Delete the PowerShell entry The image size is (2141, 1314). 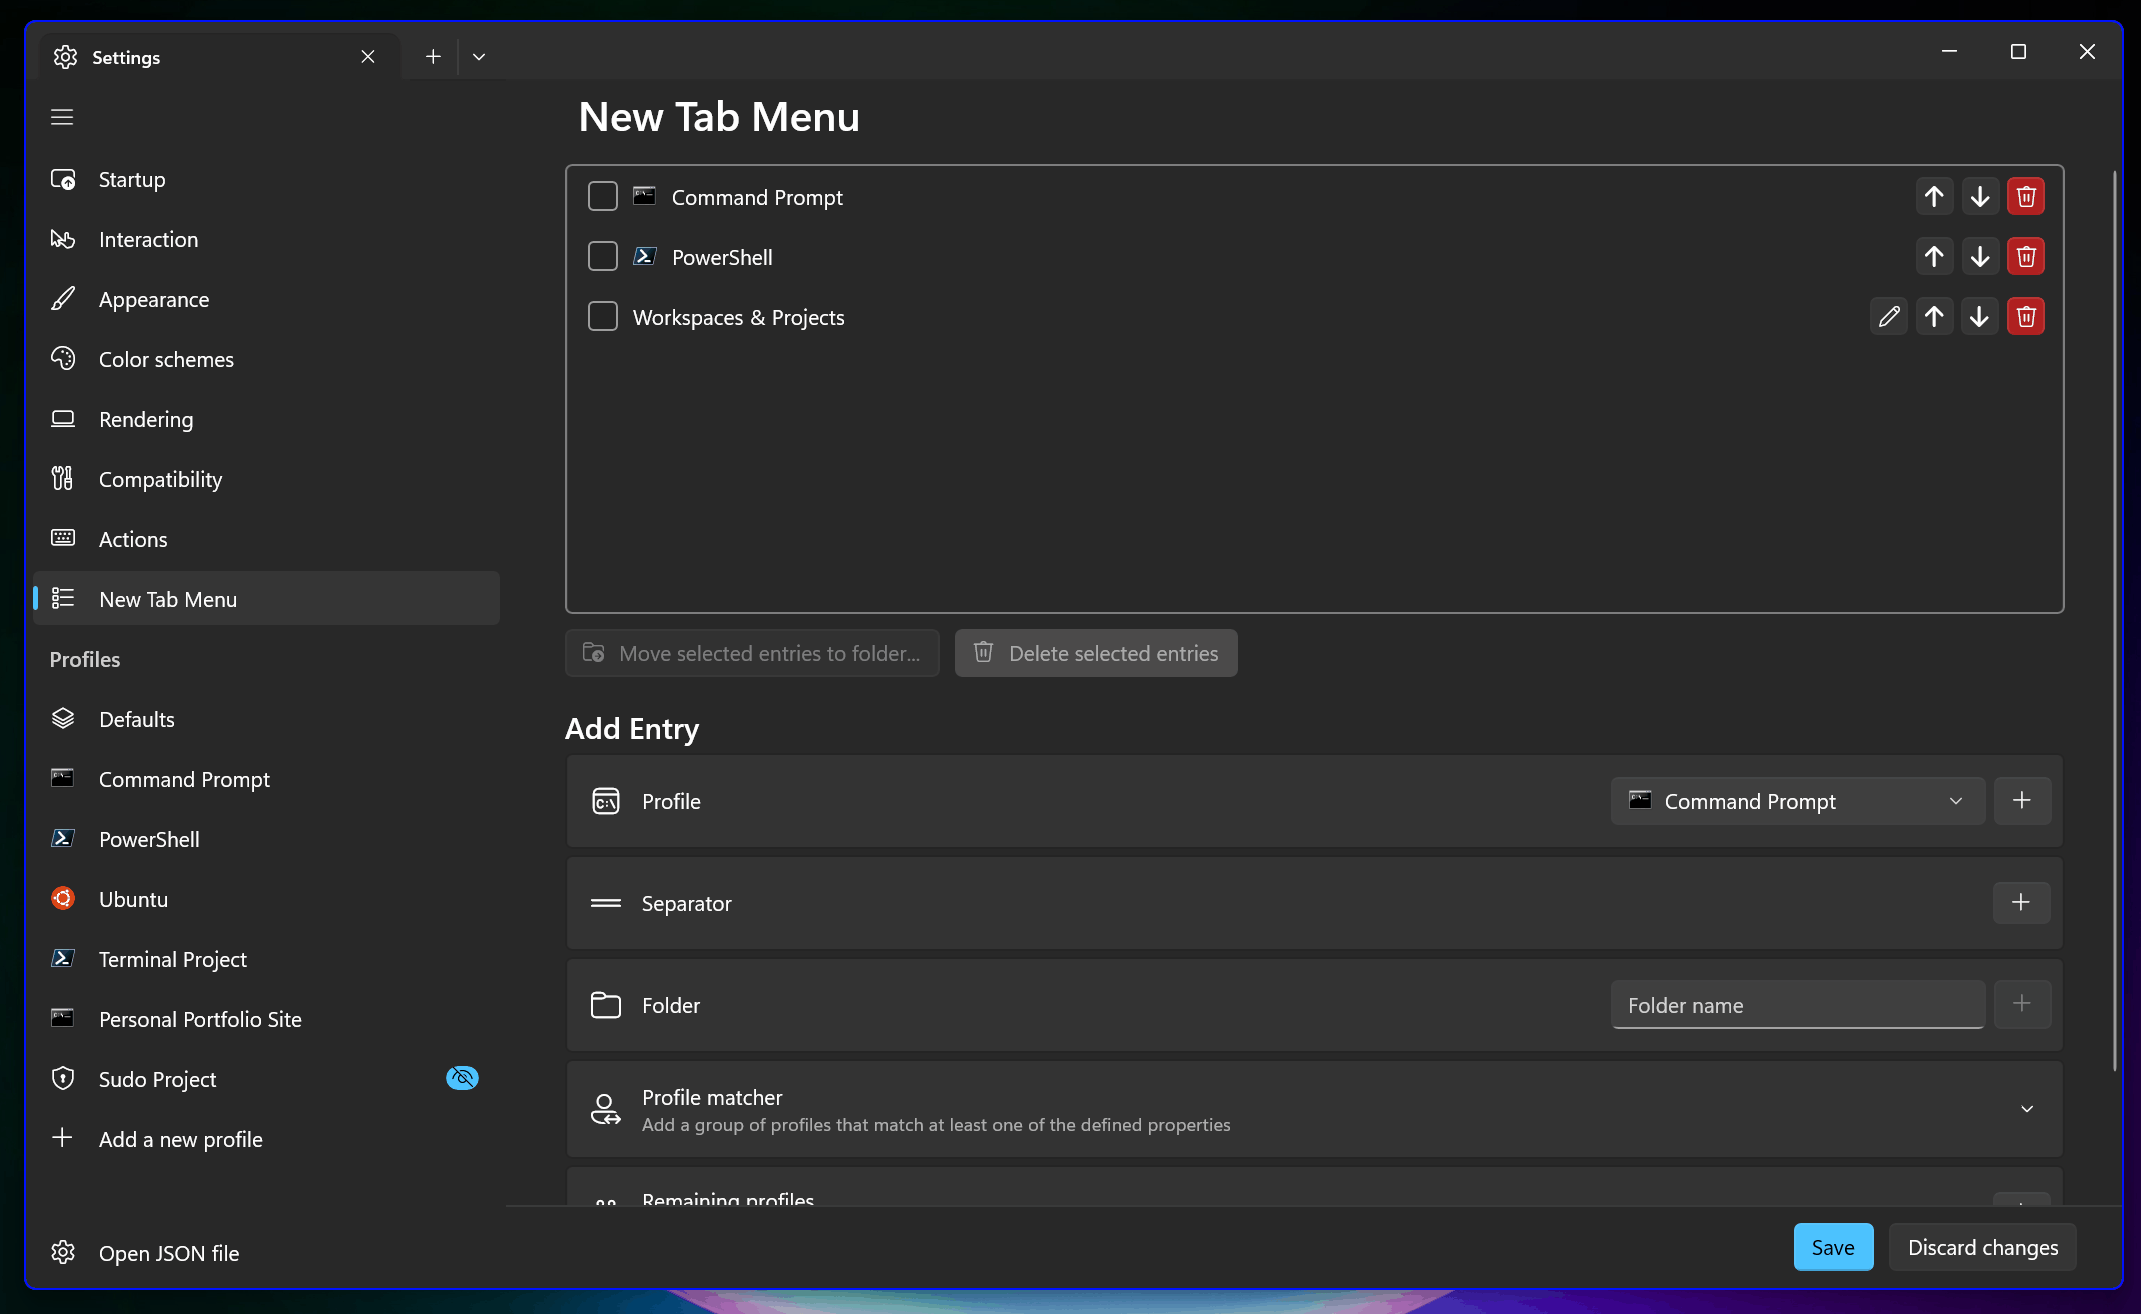click(x=2026, y=257)
